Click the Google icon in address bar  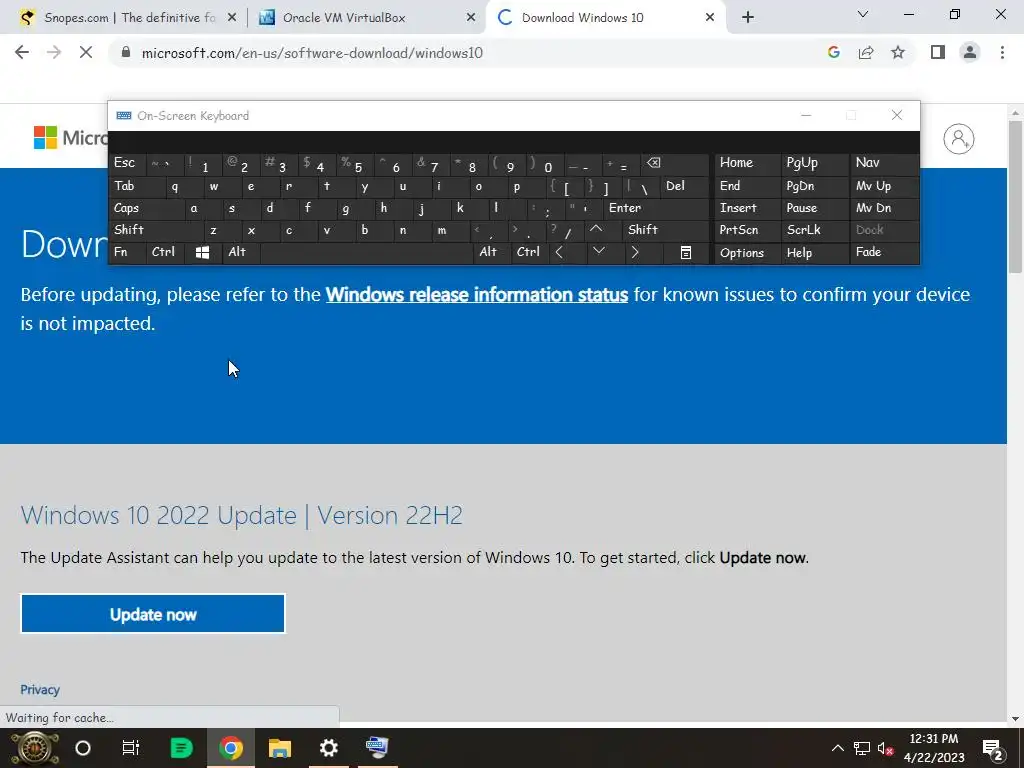tap(833, 53)
